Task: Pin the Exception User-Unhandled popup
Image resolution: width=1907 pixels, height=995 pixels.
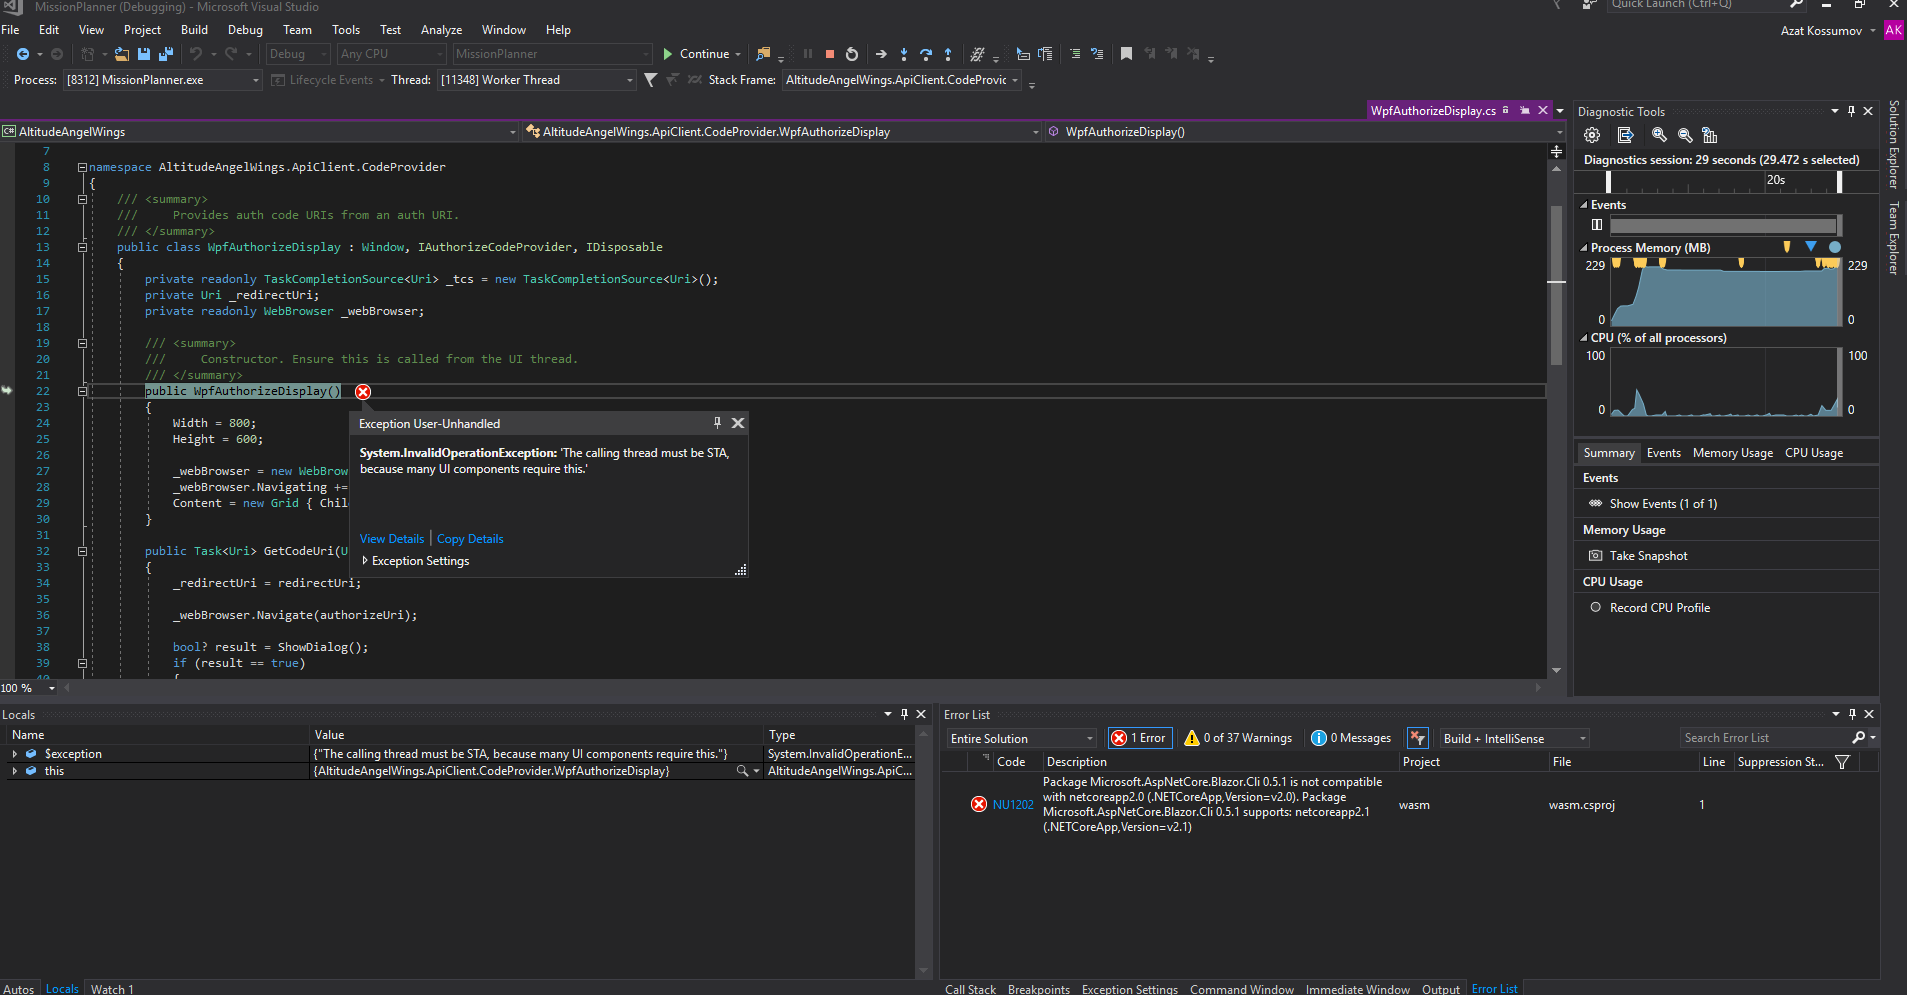Action: point(717,423)
